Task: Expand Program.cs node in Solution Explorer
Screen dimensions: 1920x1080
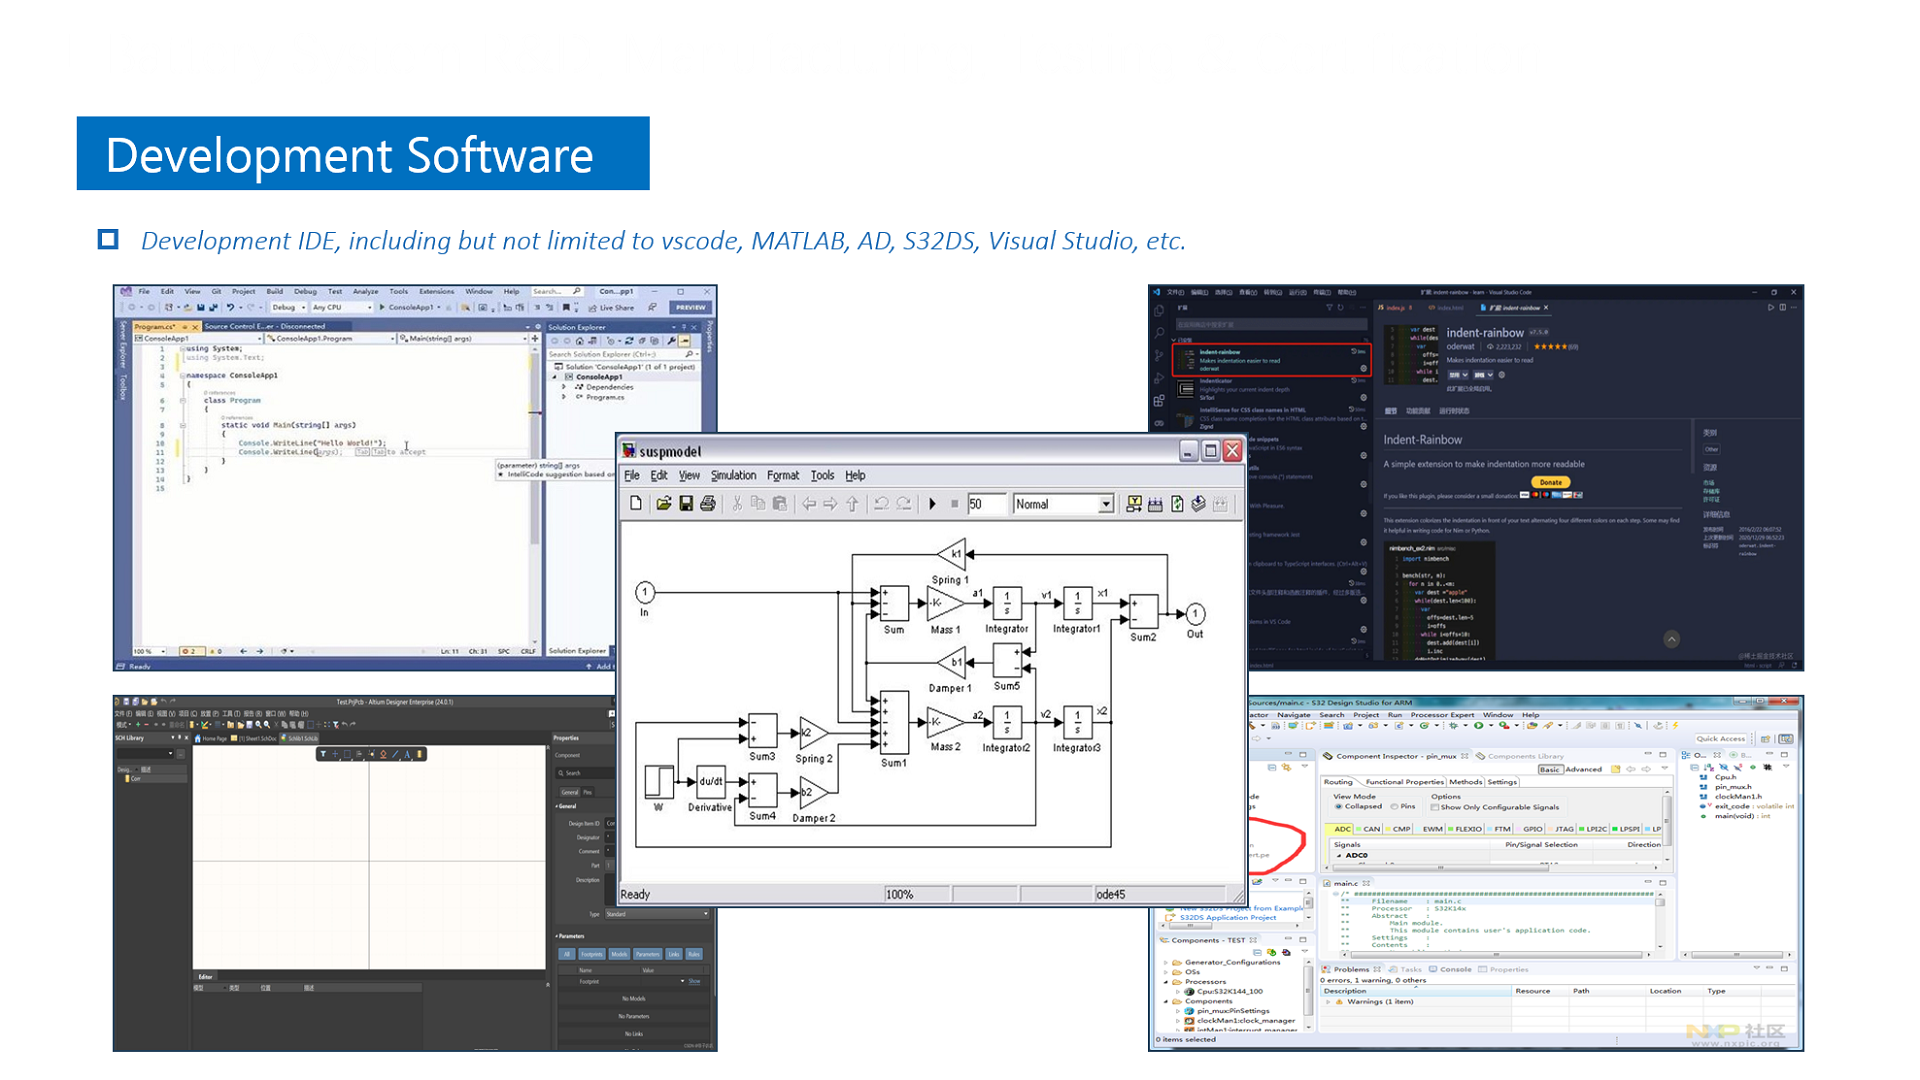Action: coord(565,397)
